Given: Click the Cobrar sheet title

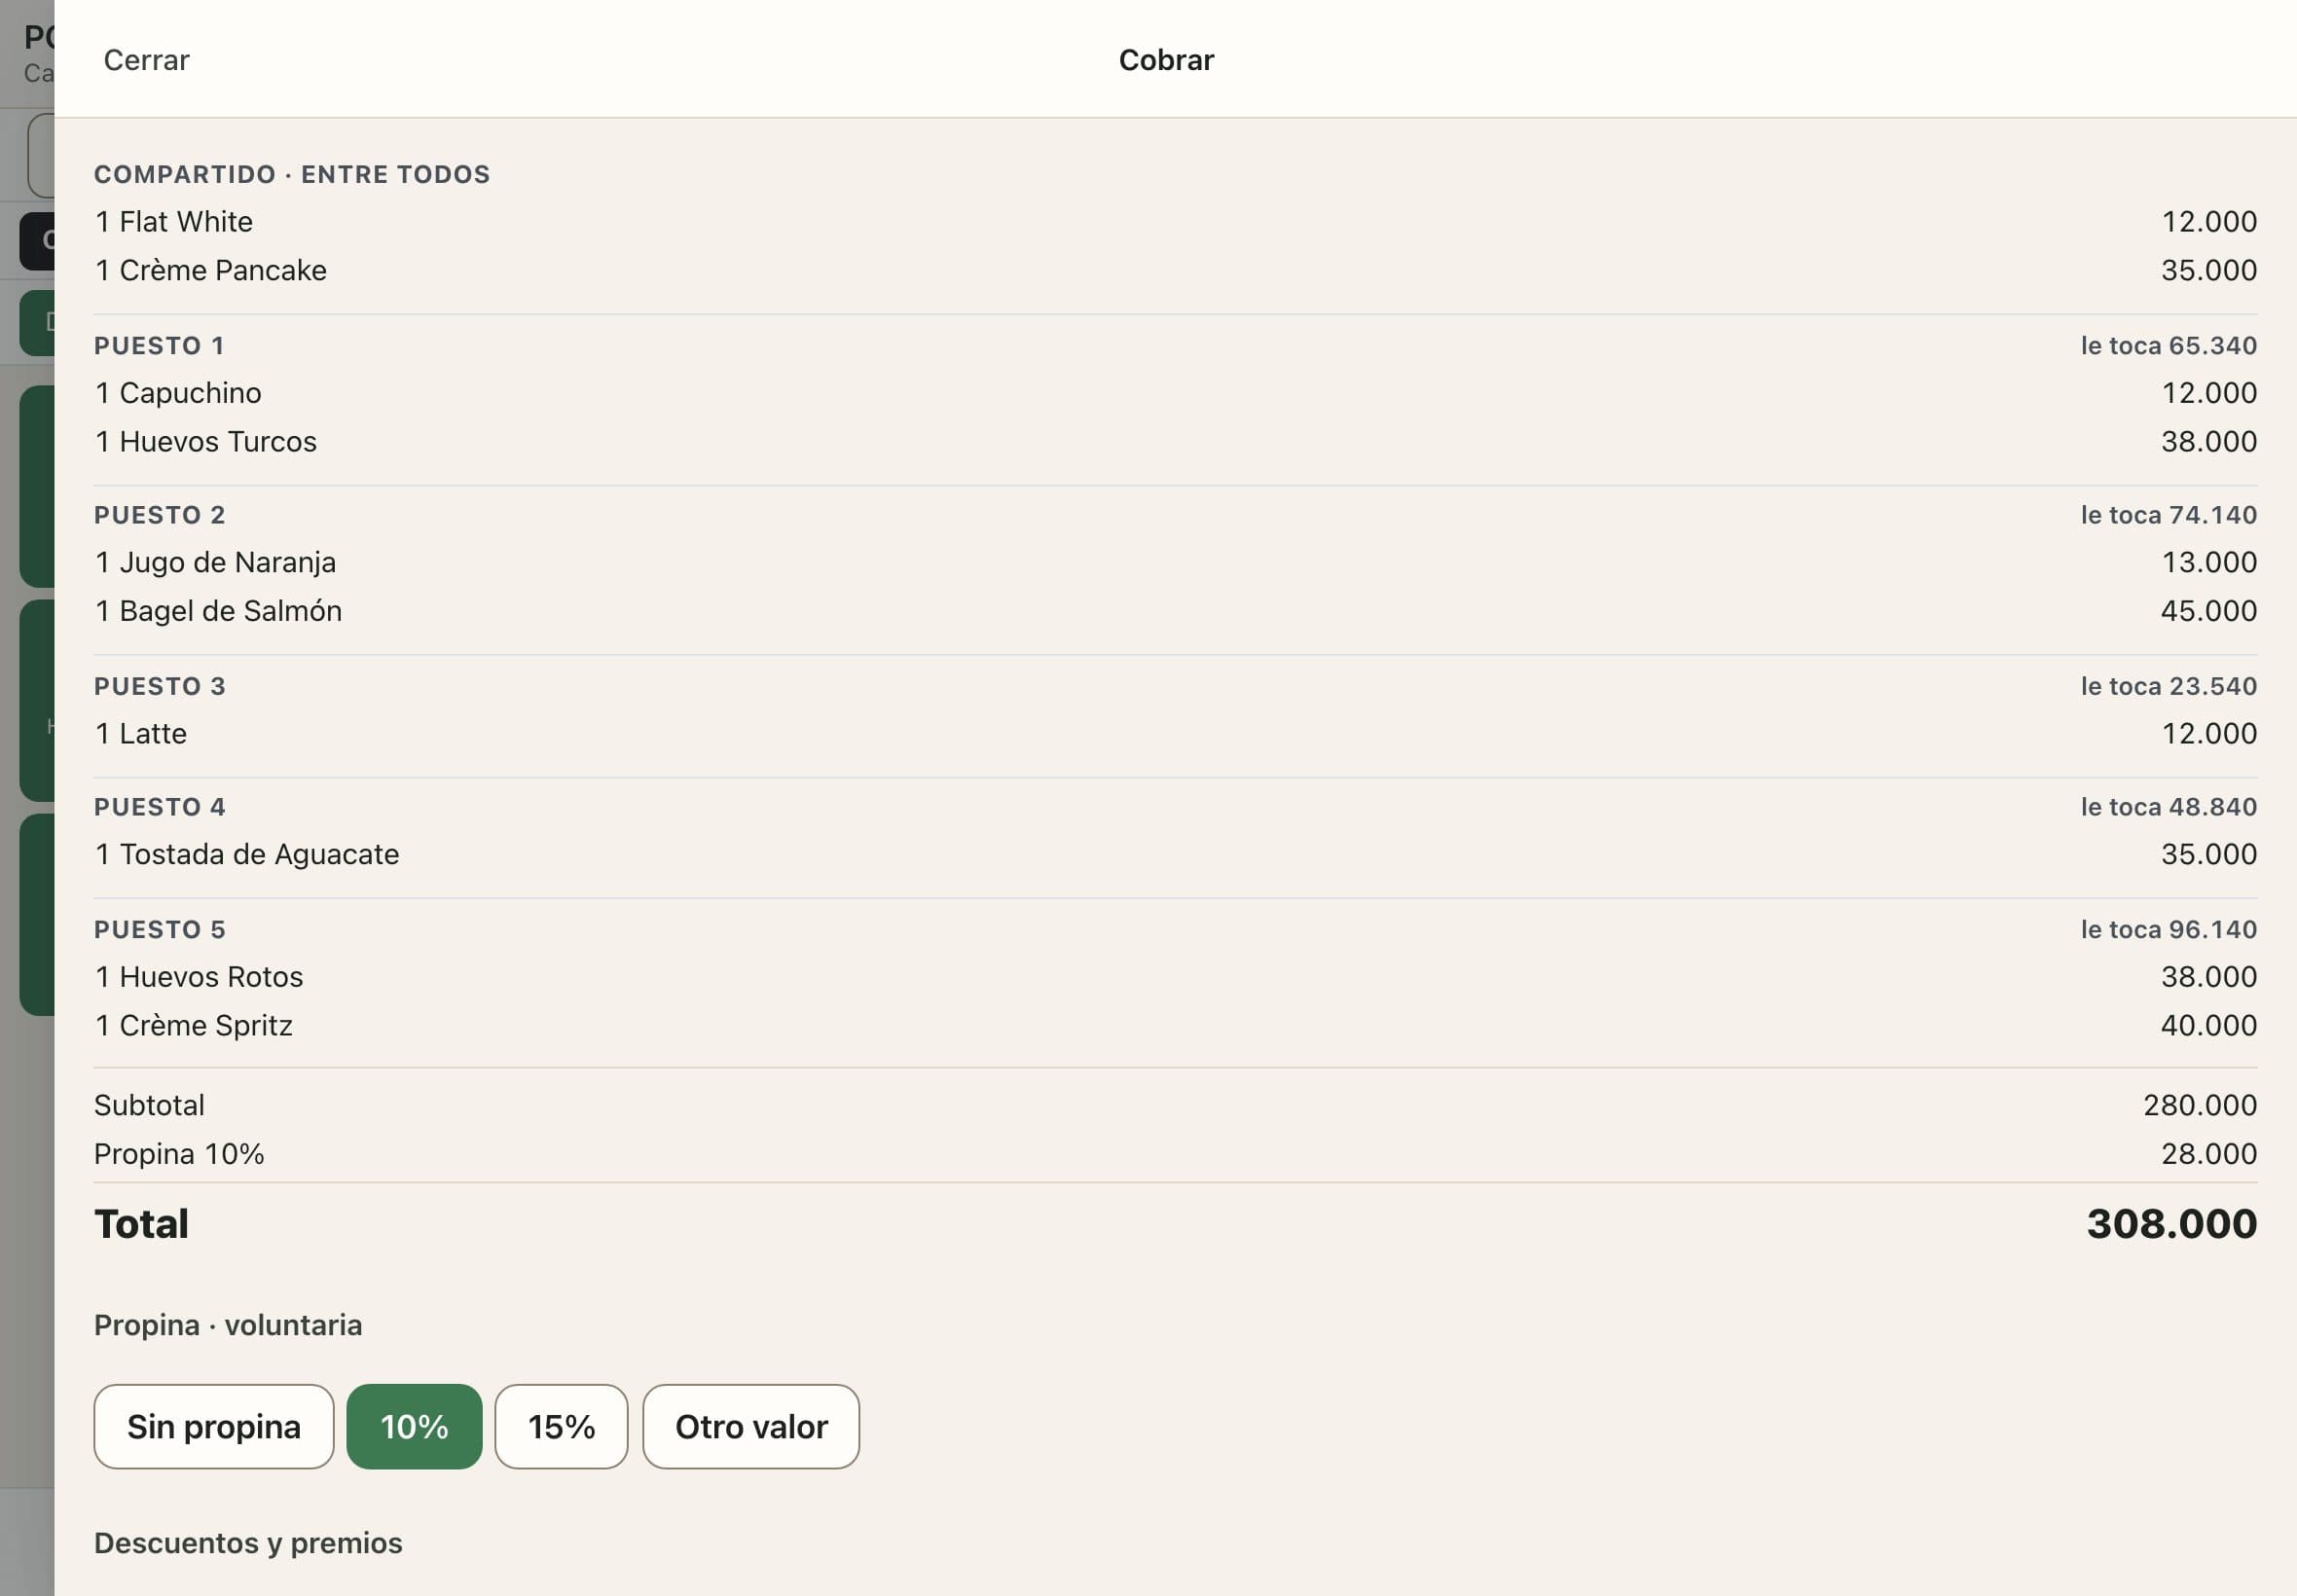Looking at the screenshot, I should pos(1166,60).
